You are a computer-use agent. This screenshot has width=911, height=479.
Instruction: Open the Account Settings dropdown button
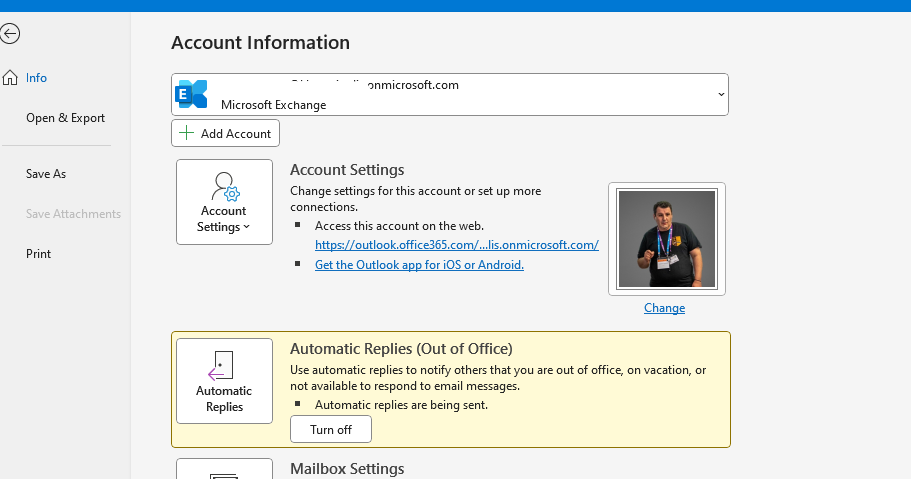[224, 202]
